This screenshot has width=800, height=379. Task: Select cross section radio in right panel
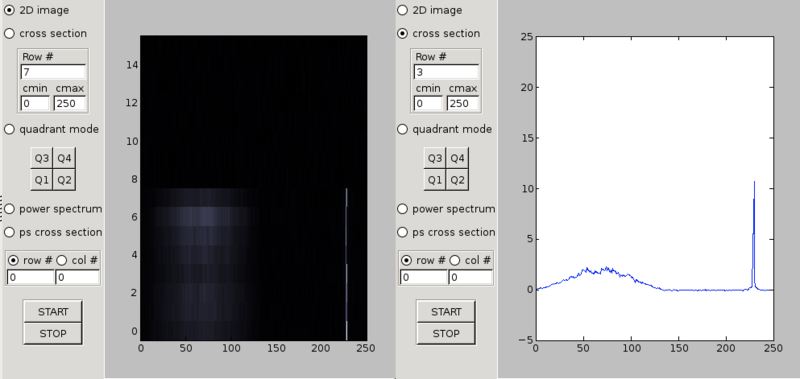(x=403, y=34)
